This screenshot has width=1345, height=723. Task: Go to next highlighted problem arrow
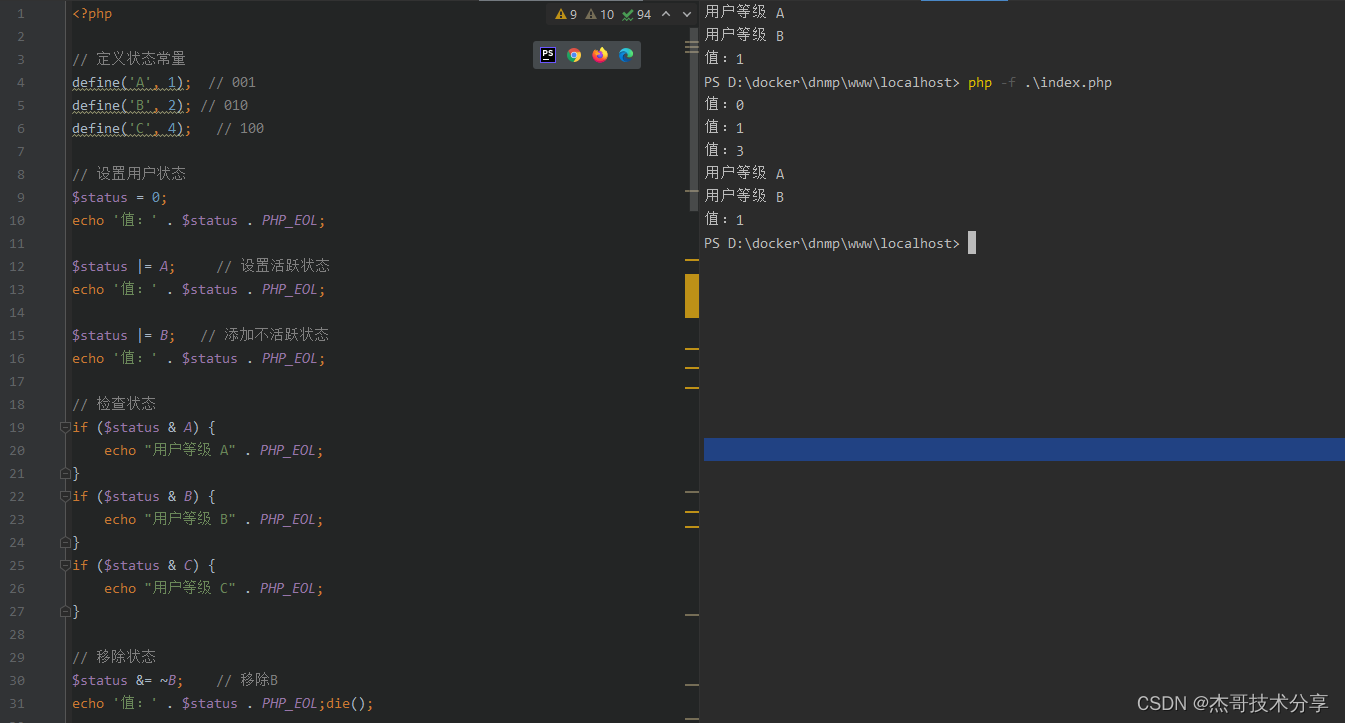click(686, 14)
